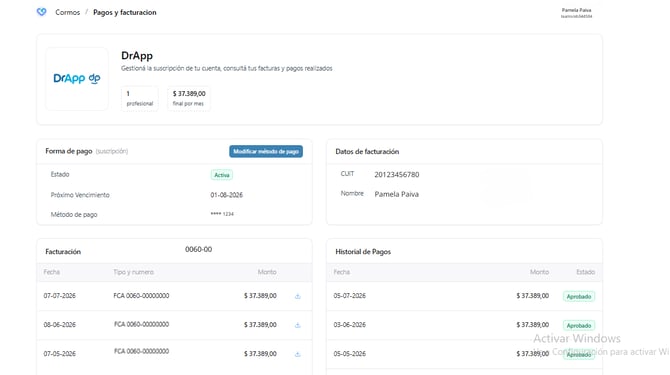Select Pagos y facturacion breadcrumb
Image resolution: width=670 pixels, height=375 pixels.
(125, 12)
